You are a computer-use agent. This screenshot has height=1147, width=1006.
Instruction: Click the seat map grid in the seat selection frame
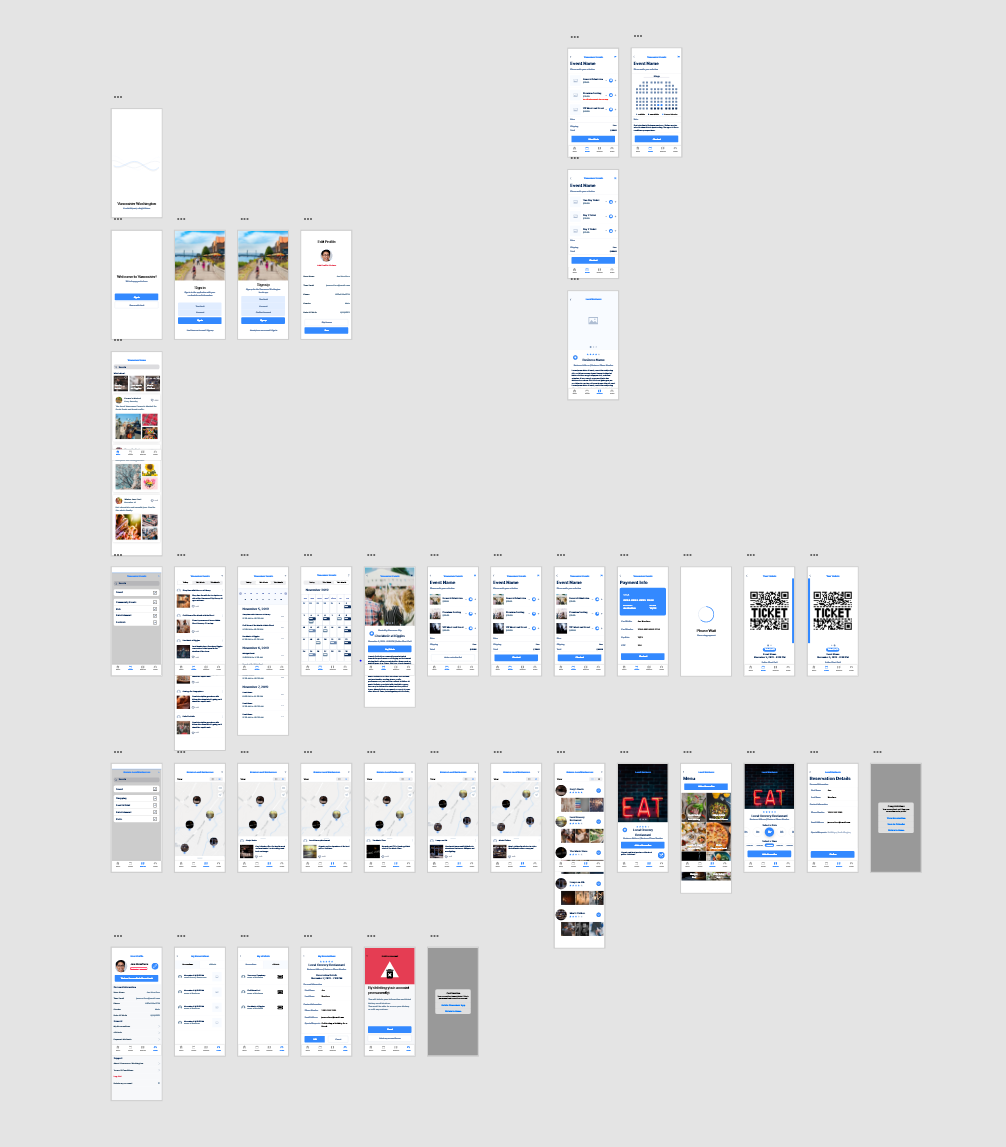(x=656, y=95)
